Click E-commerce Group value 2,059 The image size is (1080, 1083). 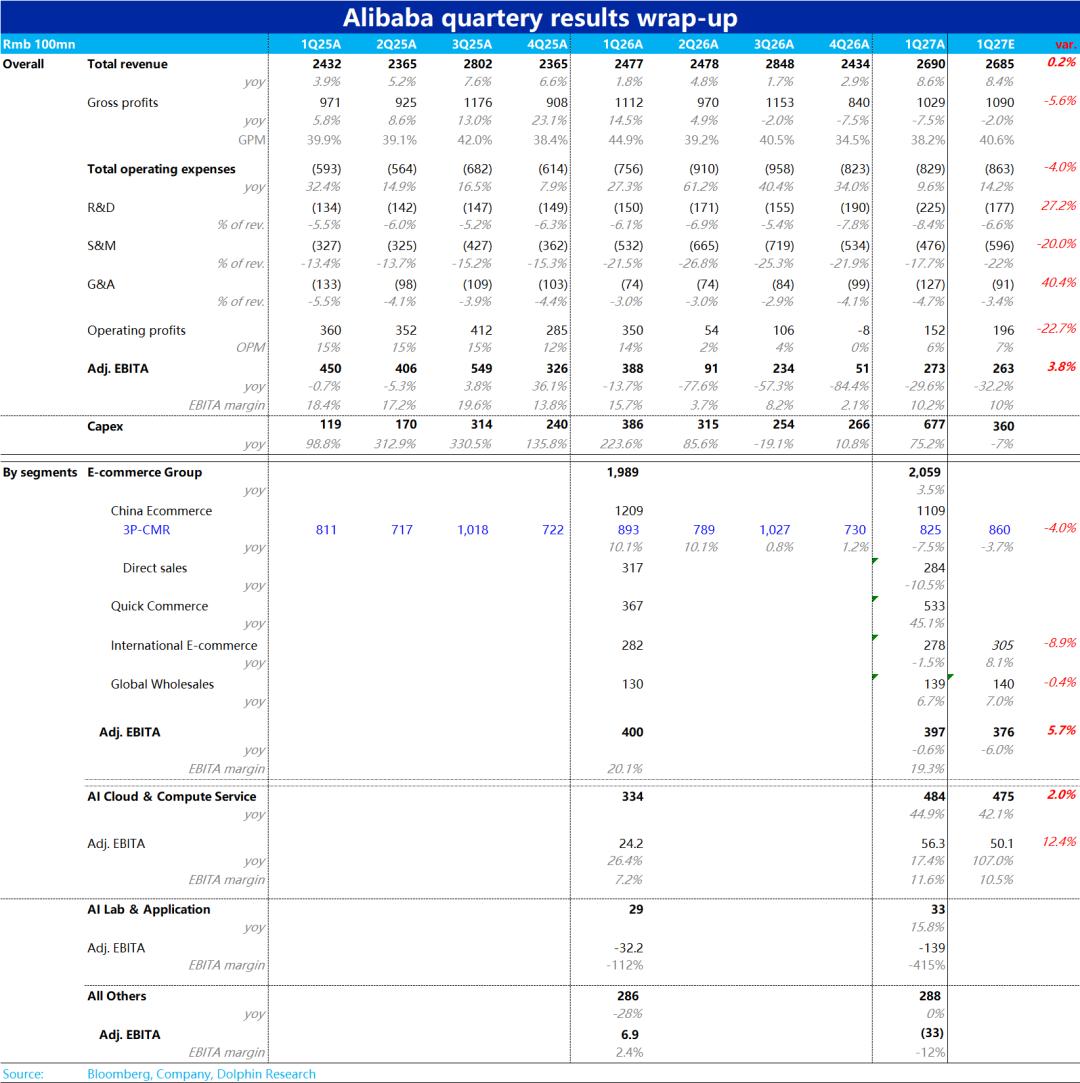click(x=924, y=472)
